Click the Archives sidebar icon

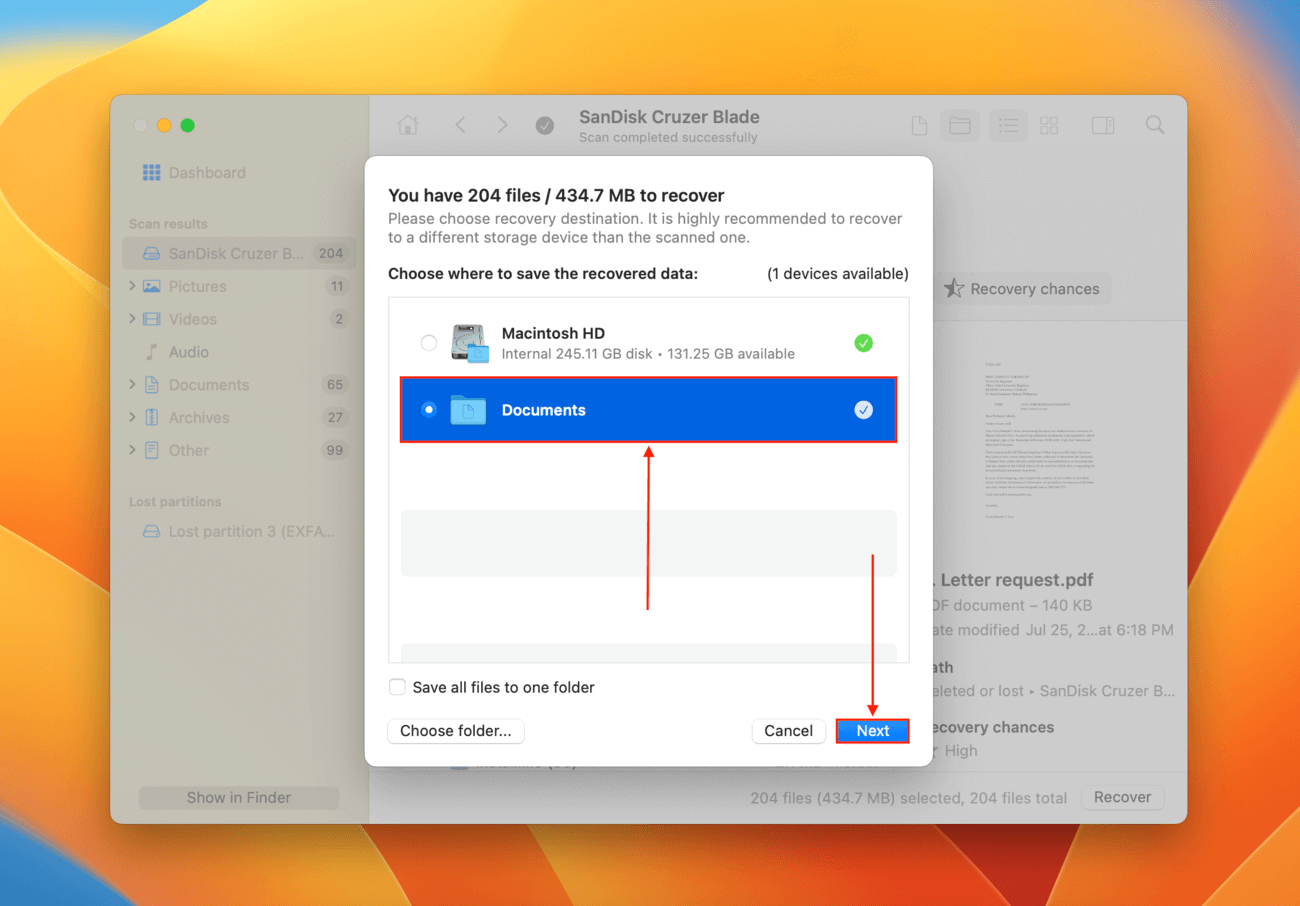152,418
